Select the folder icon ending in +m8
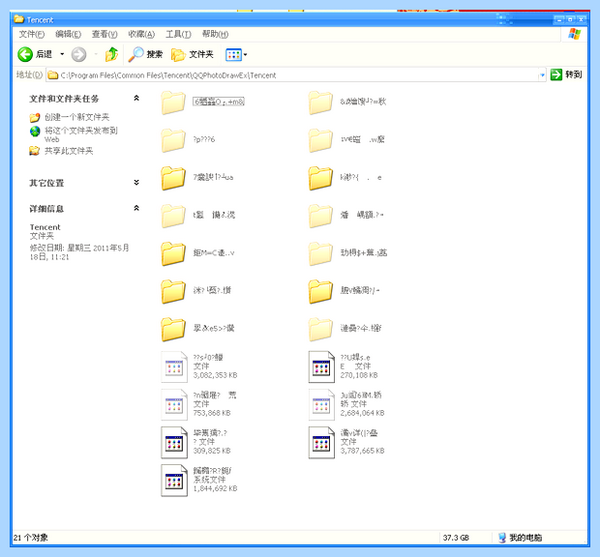The image size is (600, 557). coord(173,102)
